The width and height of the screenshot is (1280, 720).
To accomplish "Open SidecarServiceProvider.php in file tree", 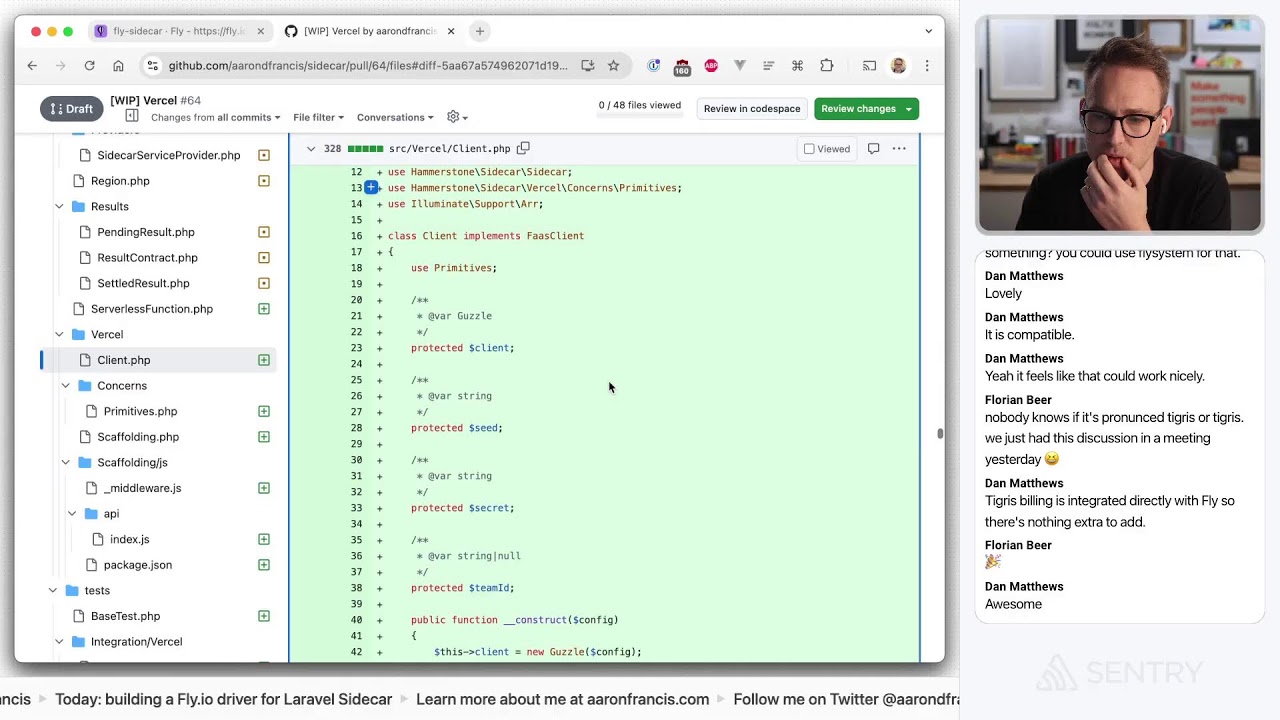I will click(x=168, y=155).
